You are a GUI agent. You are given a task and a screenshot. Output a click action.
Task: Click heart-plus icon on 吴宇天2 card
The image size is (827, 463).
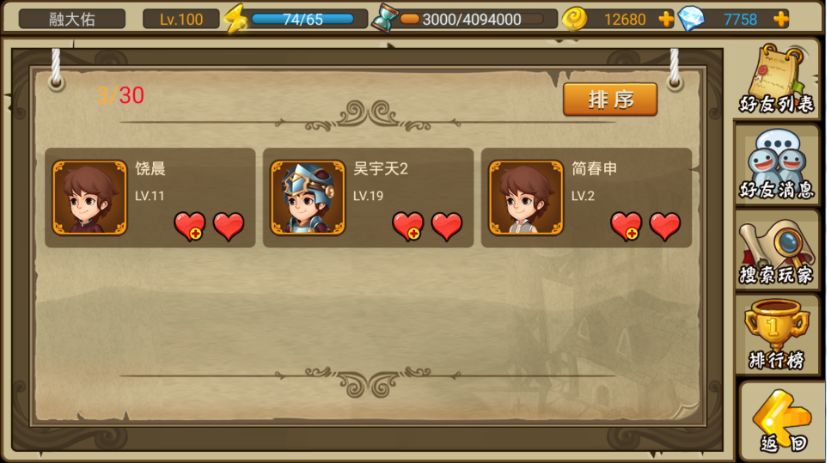(408, 226)
